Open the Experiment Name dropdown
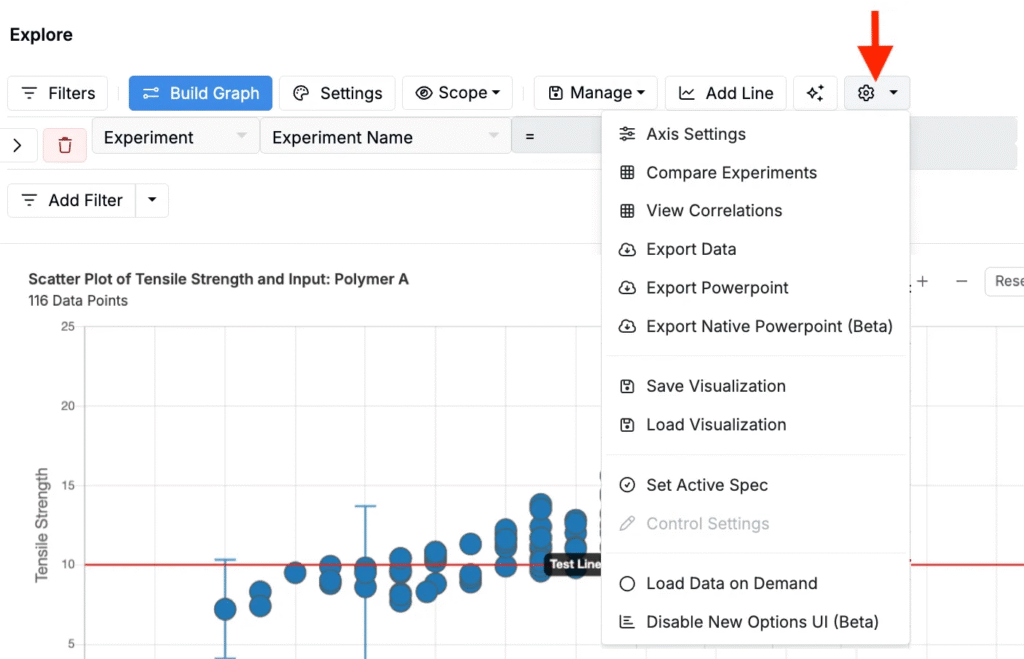The image size is (1024, 659). tap(384, 137)
